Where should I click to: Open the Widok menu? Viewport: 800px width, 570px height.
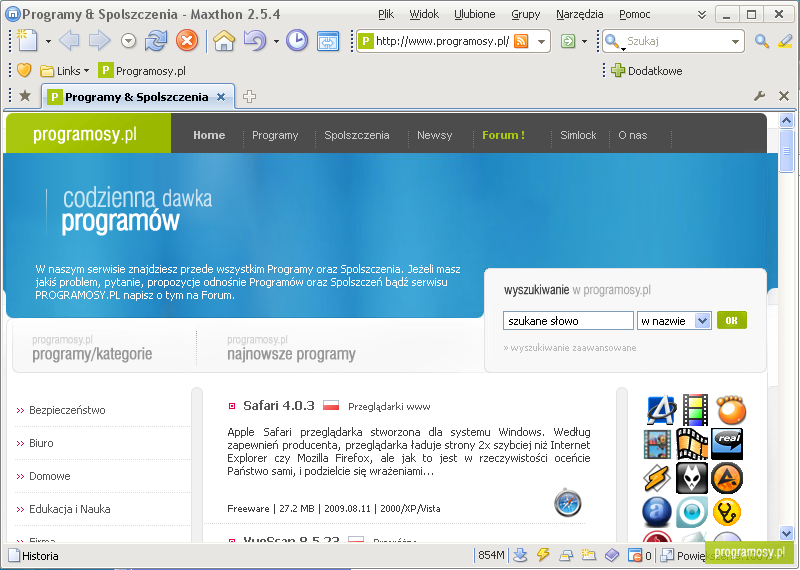pyautogui.click(x=424, y=14)
